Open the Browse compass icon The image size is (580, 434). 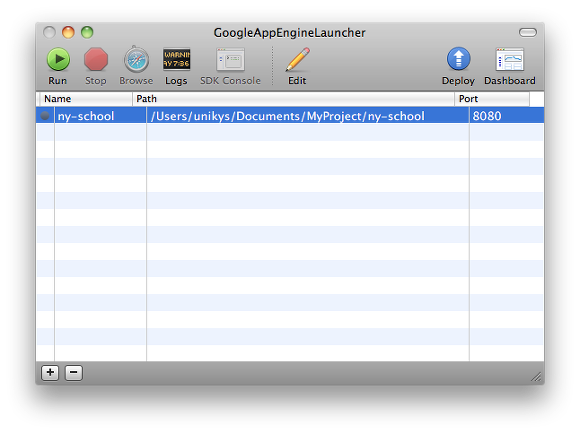pyautogui.click(x=136, y=60)
